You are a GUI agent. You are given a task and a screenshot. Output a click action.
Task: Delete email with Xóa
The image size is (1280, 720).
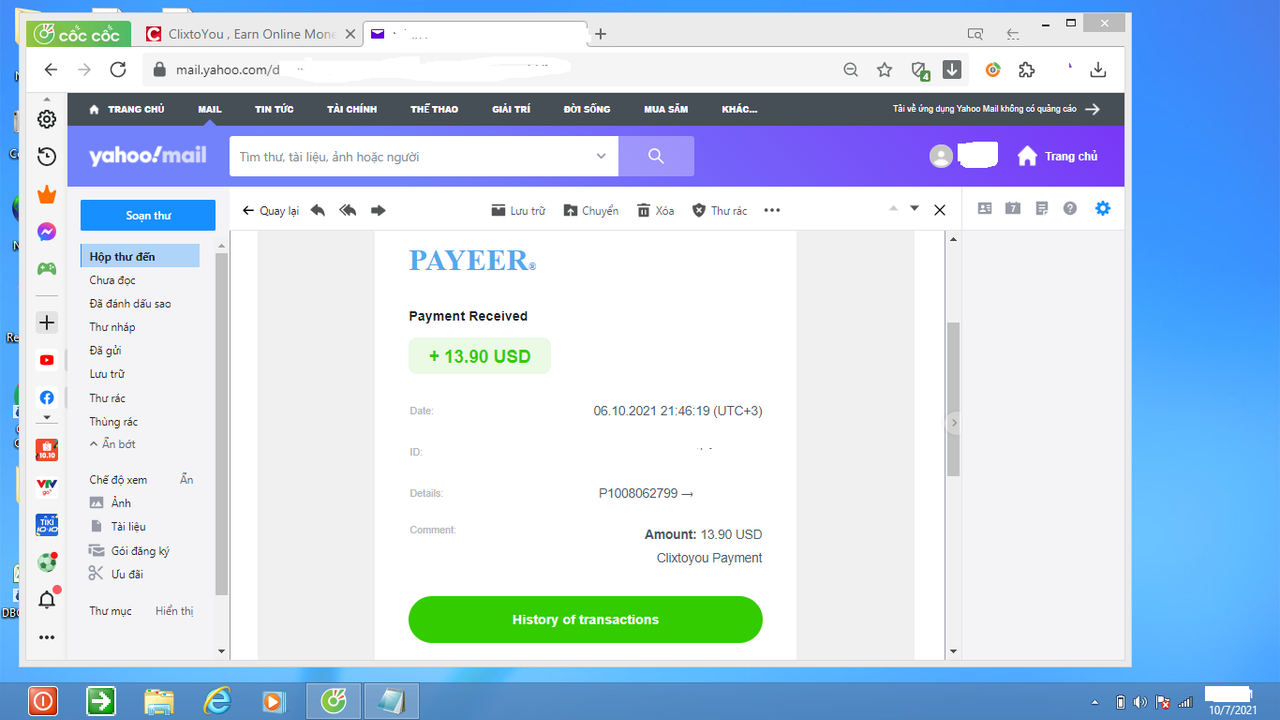[x=656, y=210]
